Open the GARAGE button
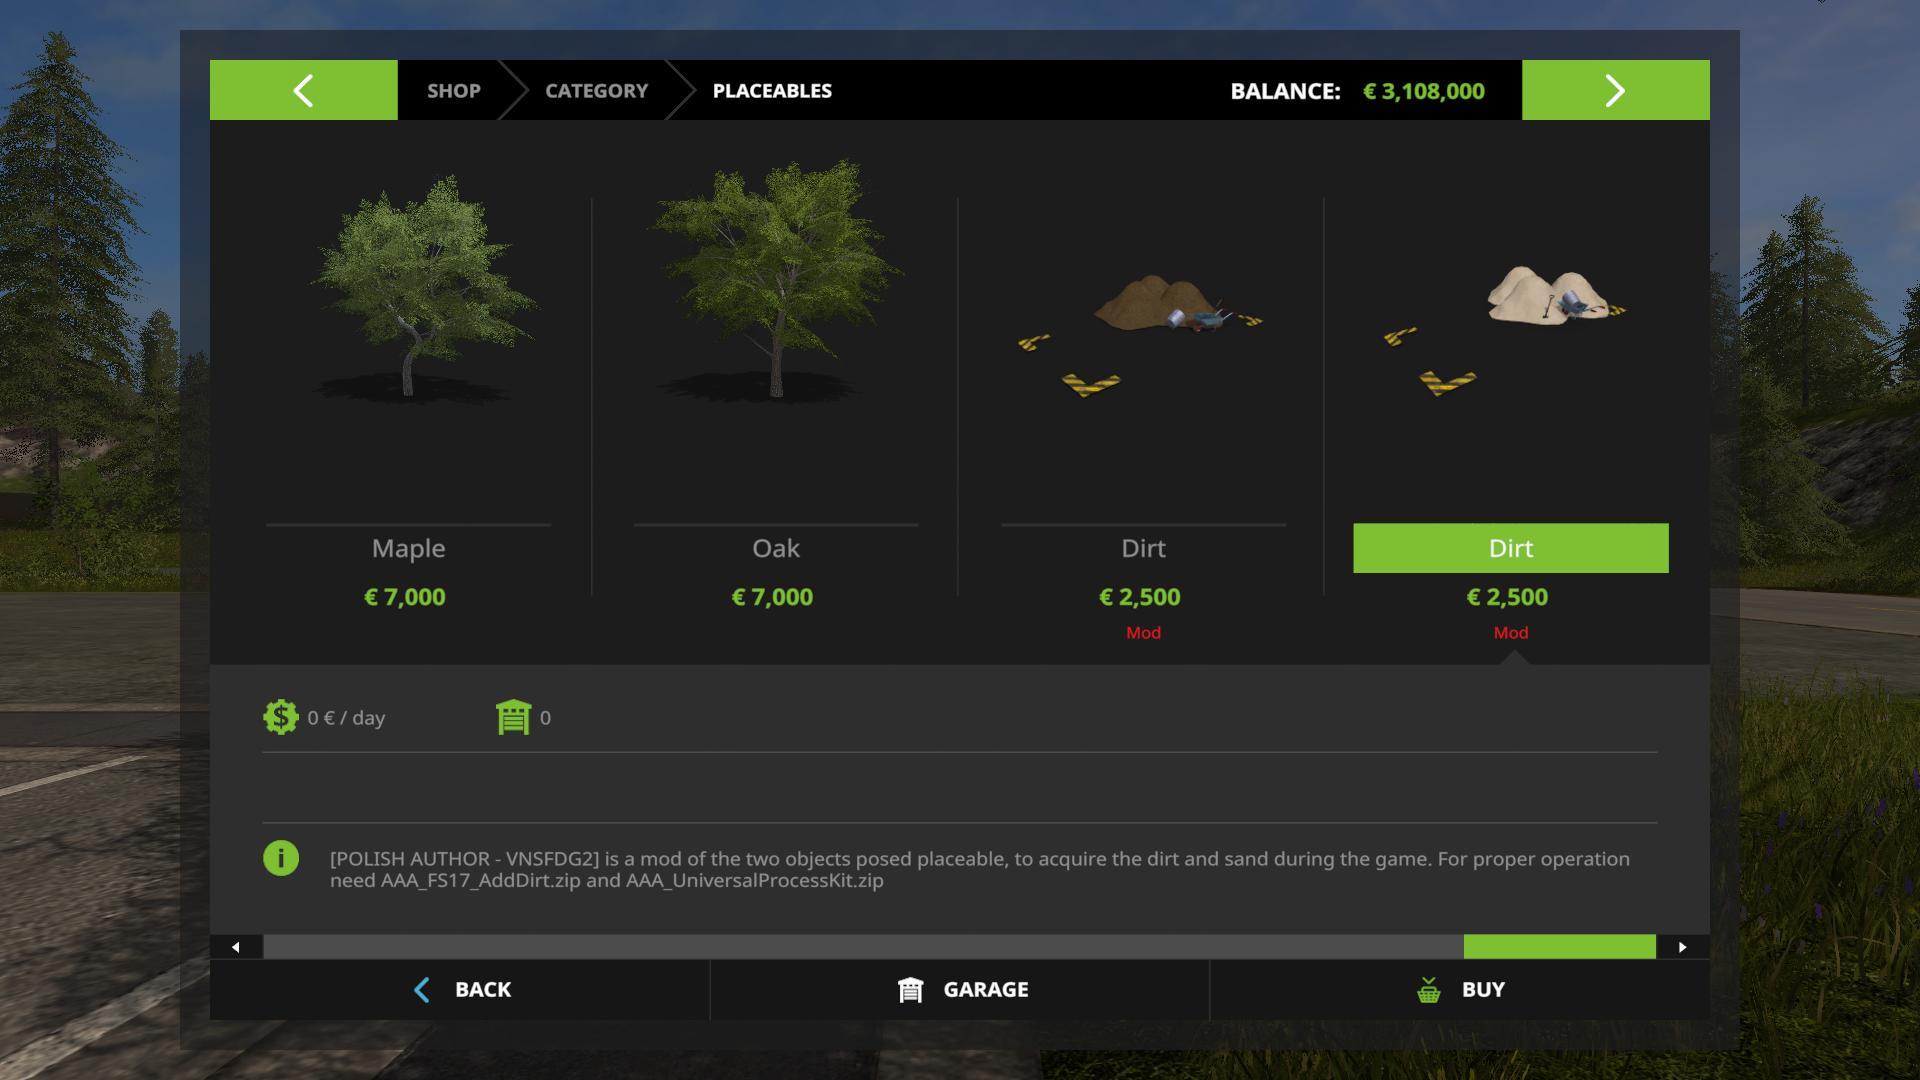 click(960, 989)
